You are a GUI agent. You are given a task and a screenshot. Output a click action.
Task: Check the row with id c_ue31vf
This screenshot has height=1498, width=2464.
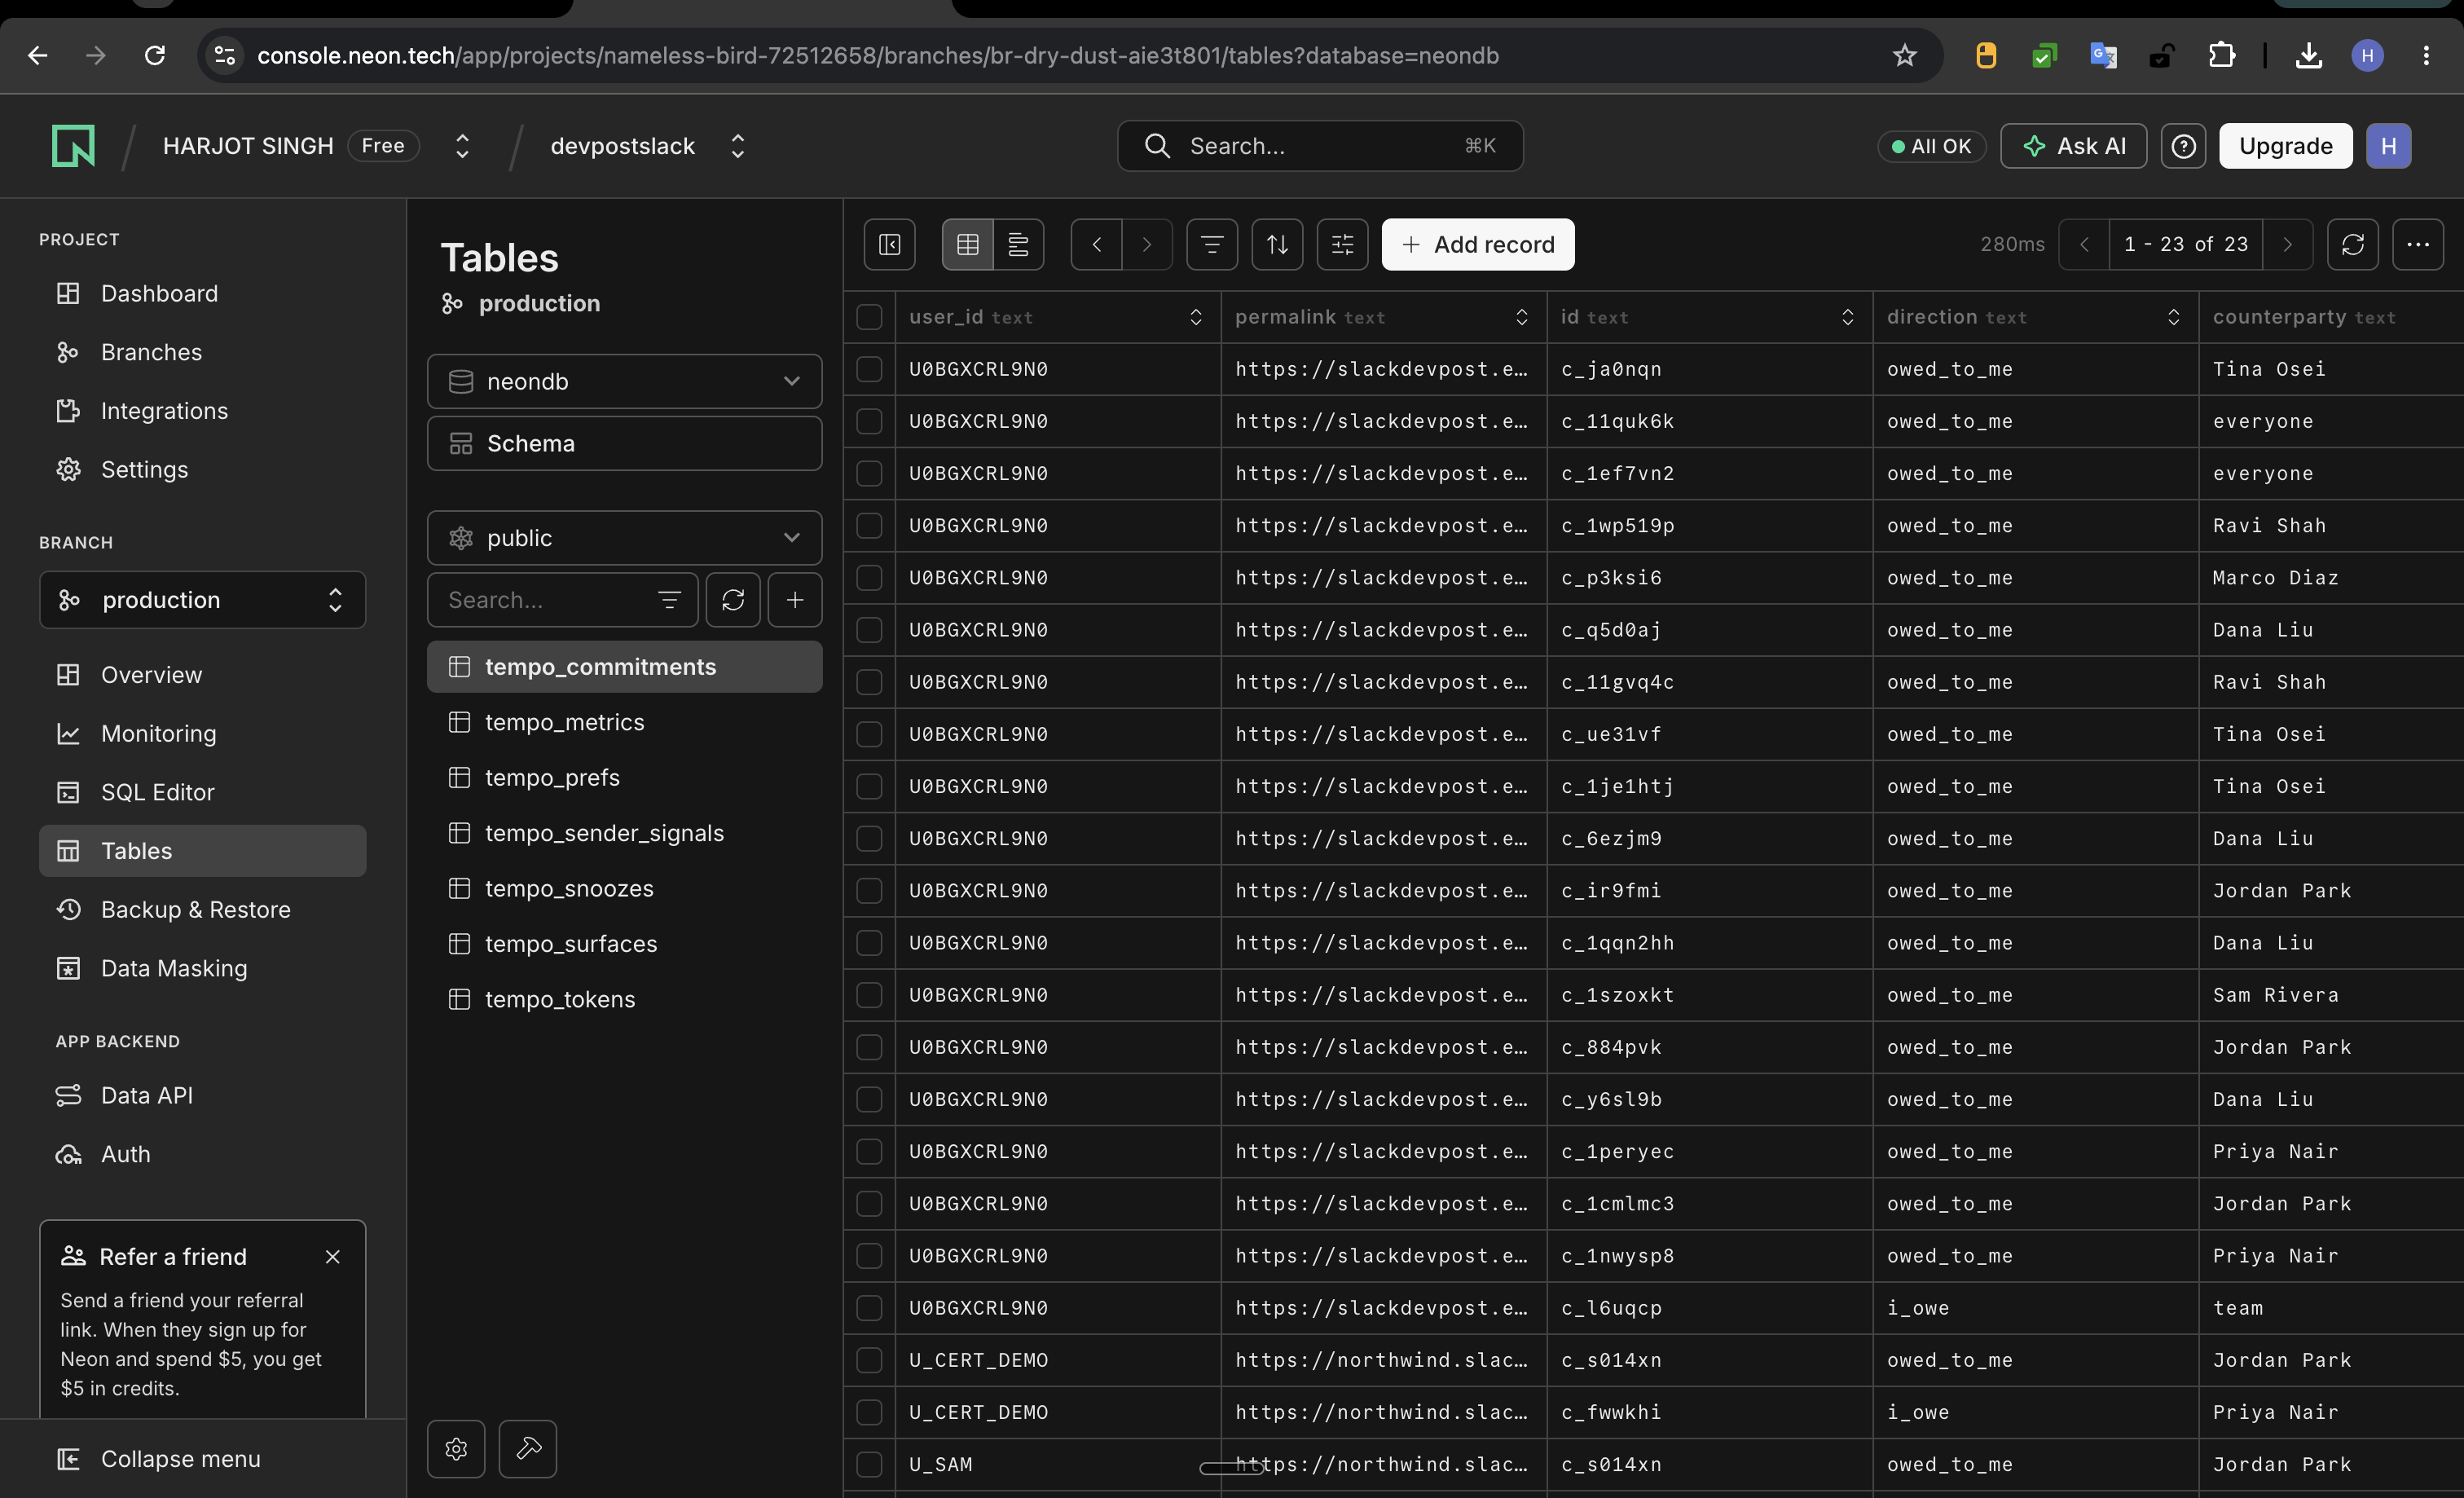(x=869, y=734)
